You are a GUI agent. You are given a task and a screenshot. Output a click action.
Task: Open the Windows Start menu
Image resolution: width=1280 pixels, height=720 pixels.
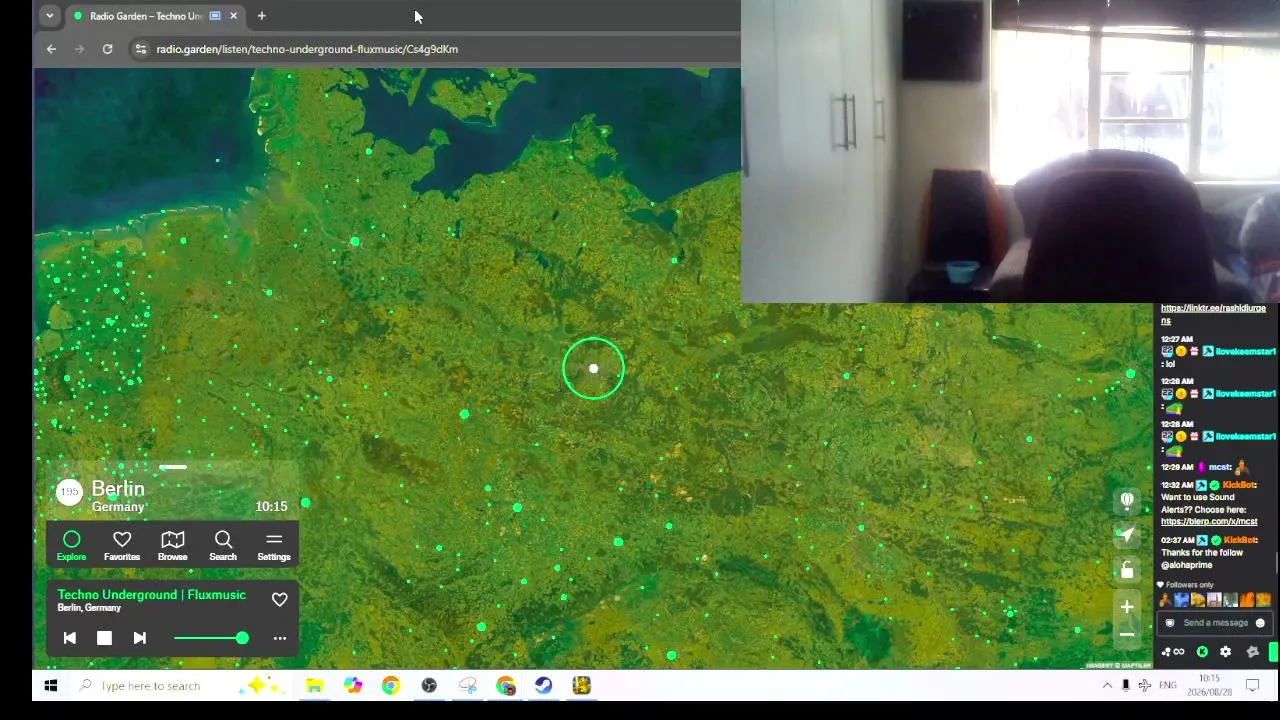click(51, 686)
